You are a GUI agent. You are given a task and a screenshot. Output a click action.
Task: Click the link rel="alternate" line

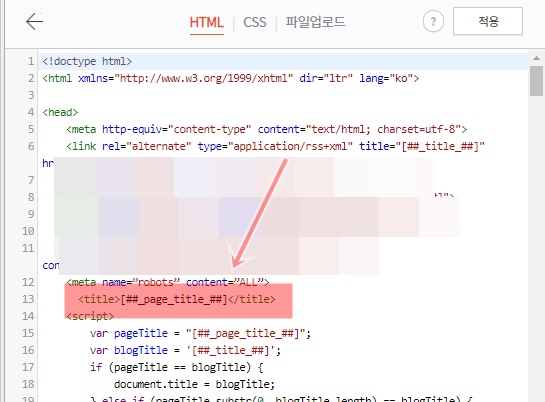(x=275, y=146)
